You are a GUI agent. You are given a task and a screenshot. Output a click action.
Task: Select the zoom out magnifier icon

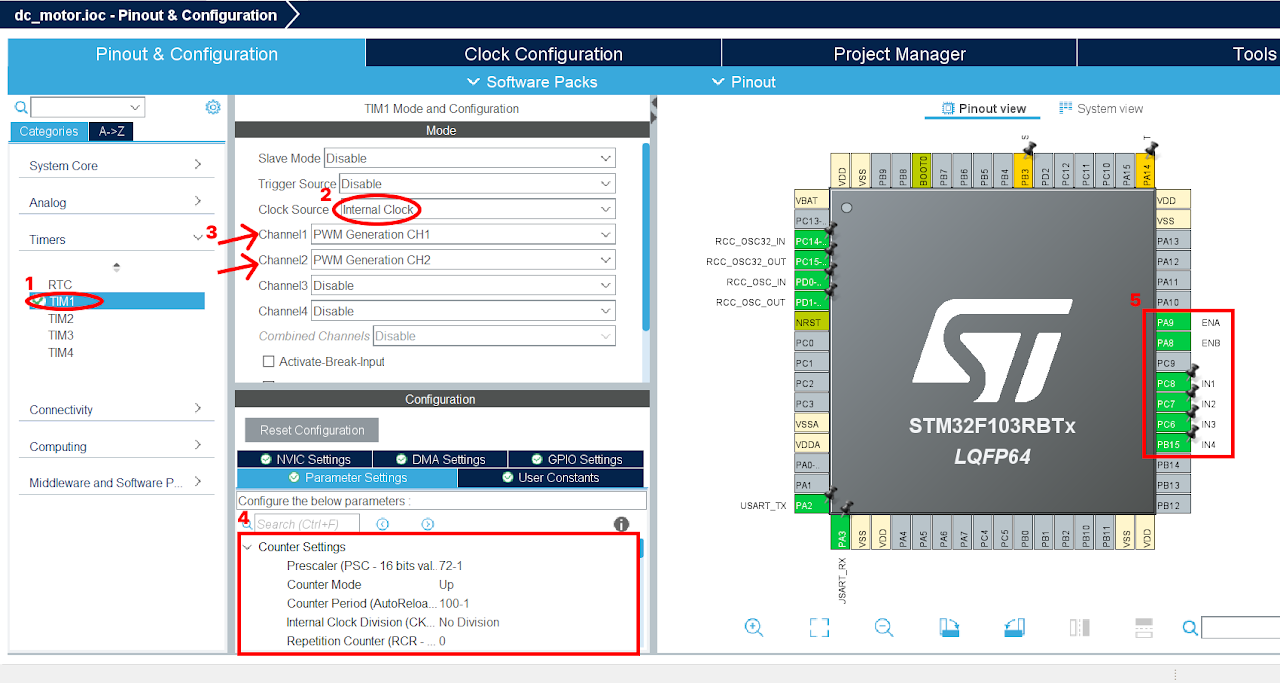[x=884, y=627]
